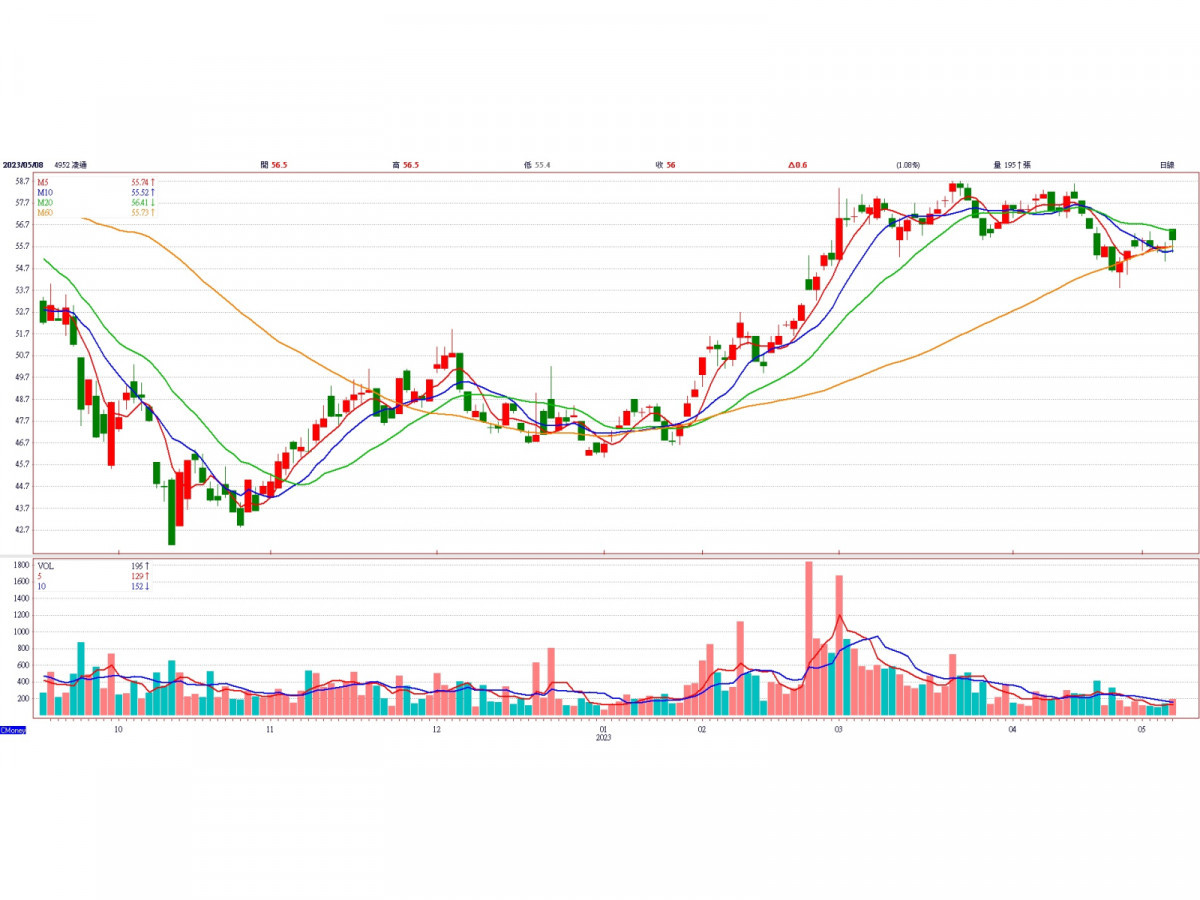Screen dimensions: 1200x900
Task: Select the M20 moving average legend
Action: [x=44, y=202]
